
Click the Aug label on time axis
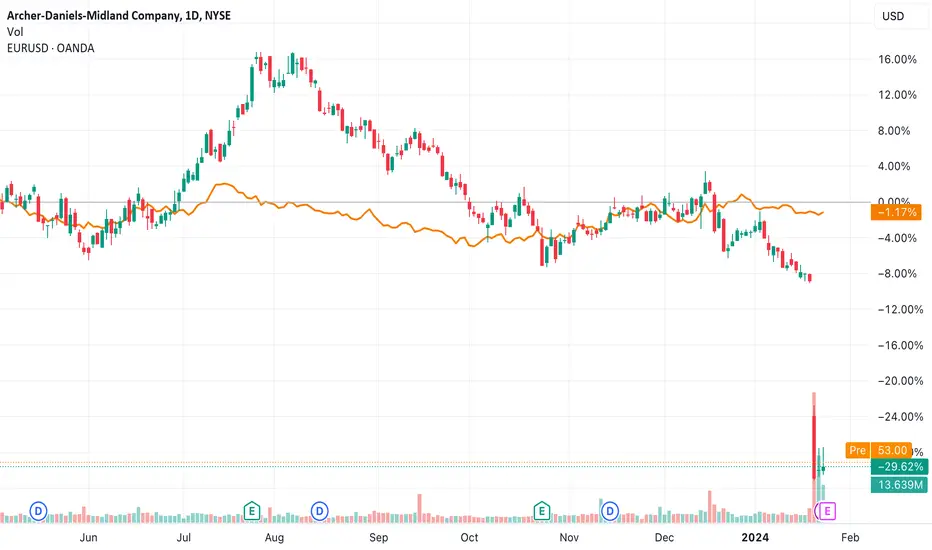274,538
